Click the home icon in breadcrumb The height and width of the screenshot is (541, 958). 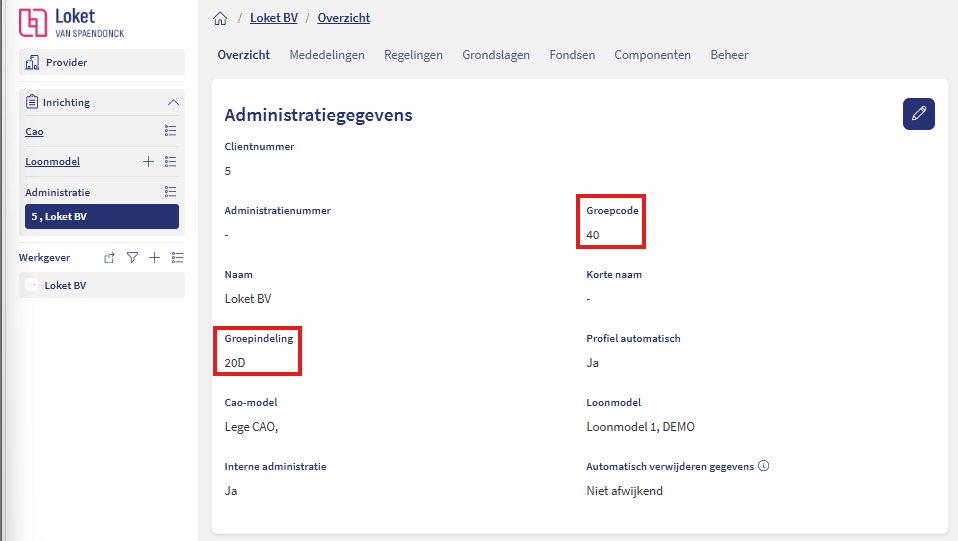tap(220, 18)
